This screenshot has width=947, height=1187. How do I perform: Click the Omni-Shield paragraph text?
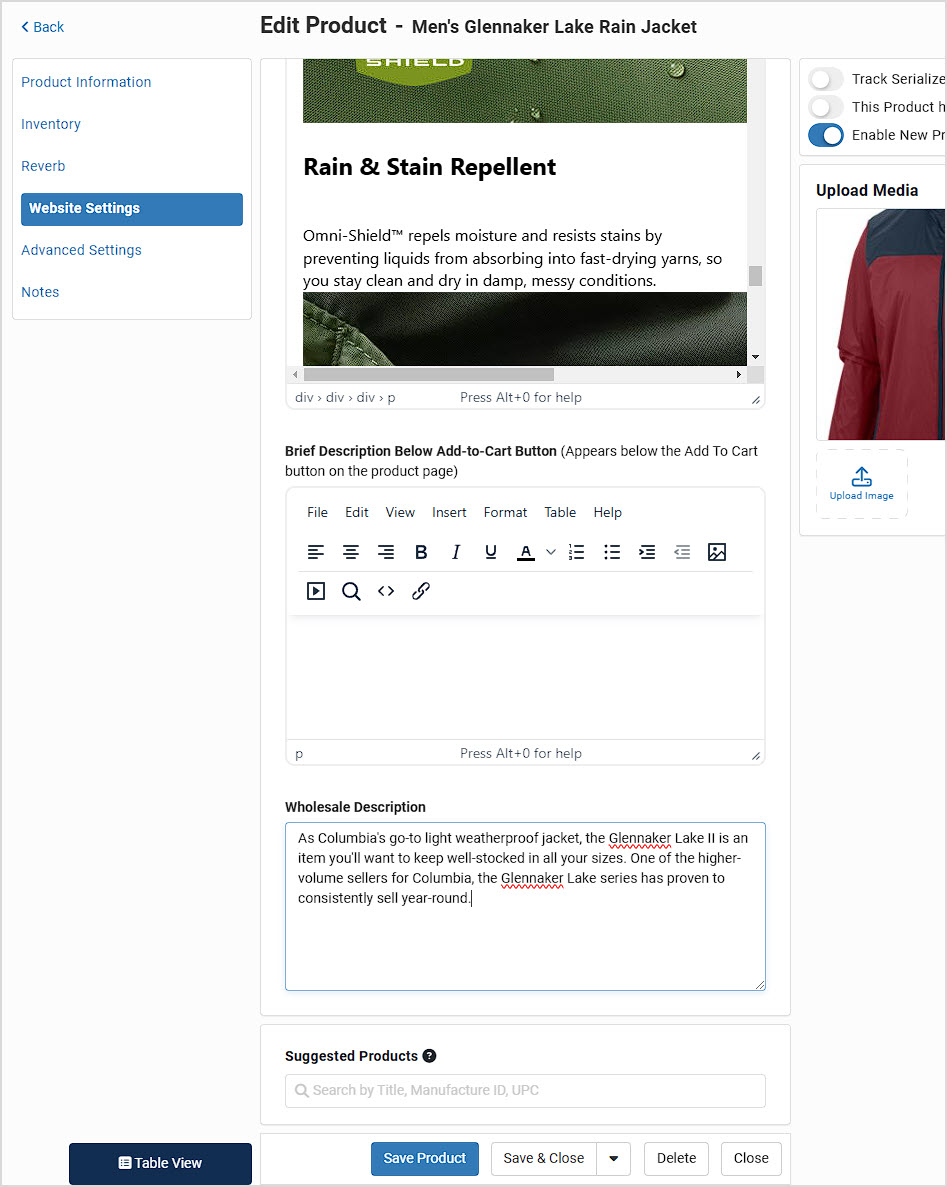[512, 258]
